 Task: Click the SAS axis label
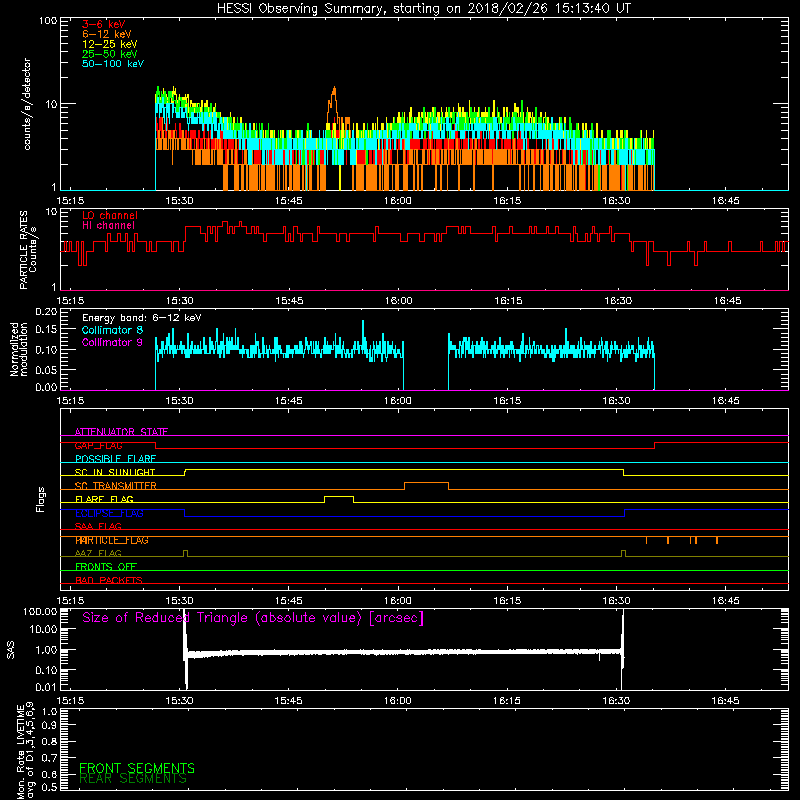pos(11,650)
